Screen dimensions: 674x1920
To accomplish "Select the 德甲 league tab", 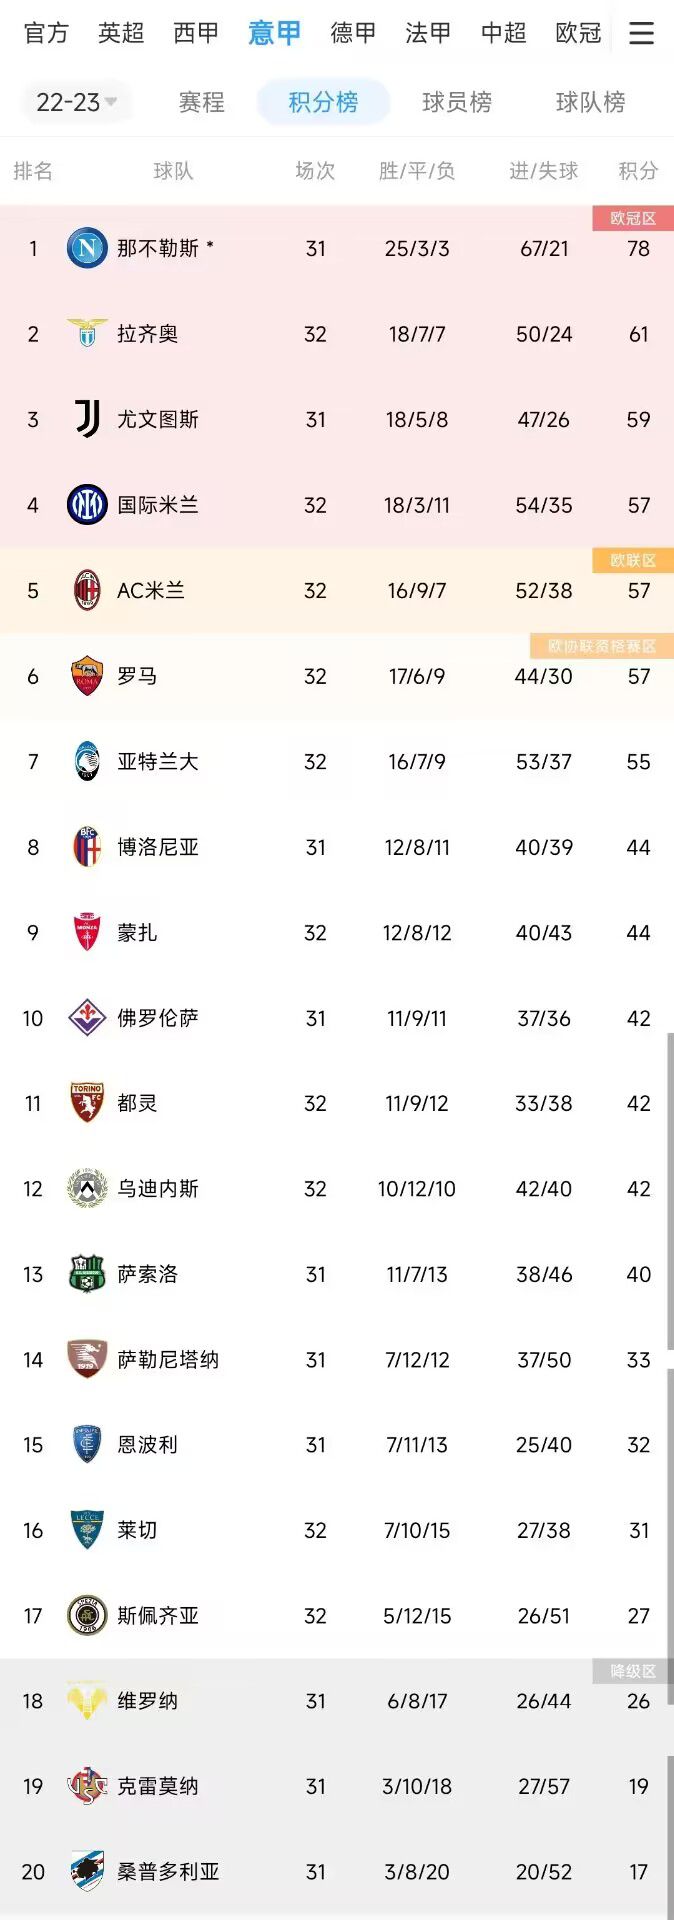I will pyautogui.click(x=353, y=33).
